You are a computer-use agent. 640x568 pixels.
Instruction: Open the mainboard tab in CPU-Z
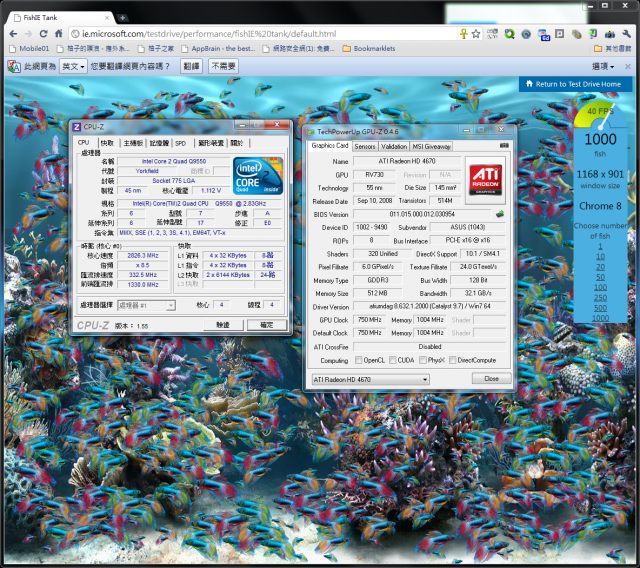(133, 143)
